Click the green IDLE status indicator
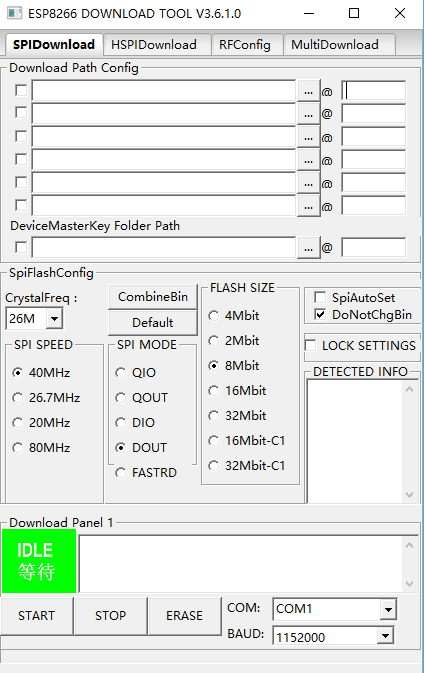This screenshot has height=673, width=424. [39, 561]
